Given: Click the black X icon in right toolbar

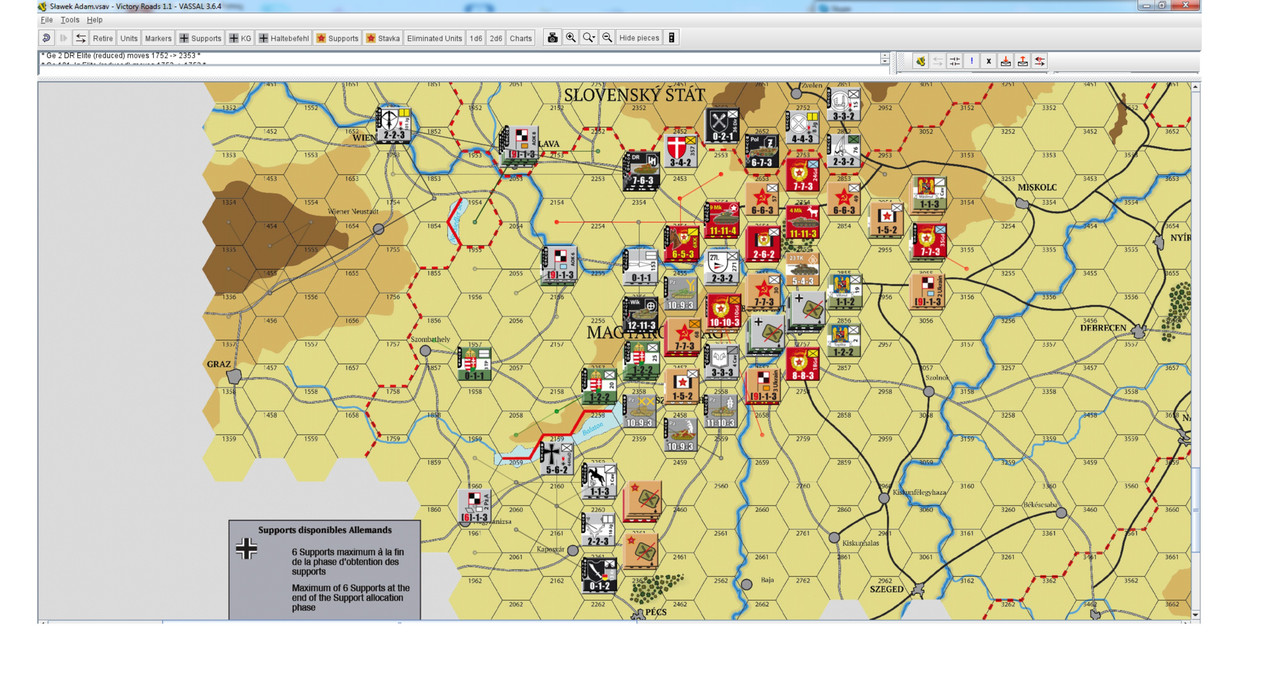Looking at the screenshot, I should click(989, 61).
